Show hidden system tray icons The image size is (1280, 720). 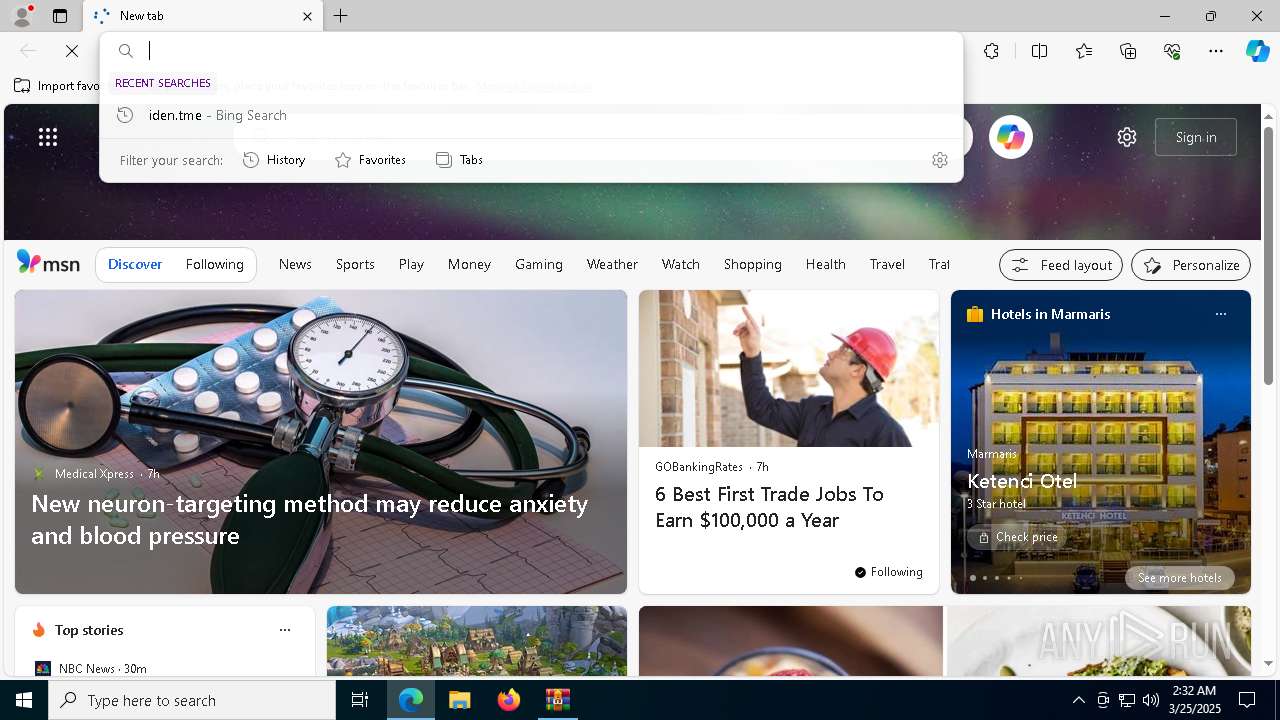(1078, 700)
